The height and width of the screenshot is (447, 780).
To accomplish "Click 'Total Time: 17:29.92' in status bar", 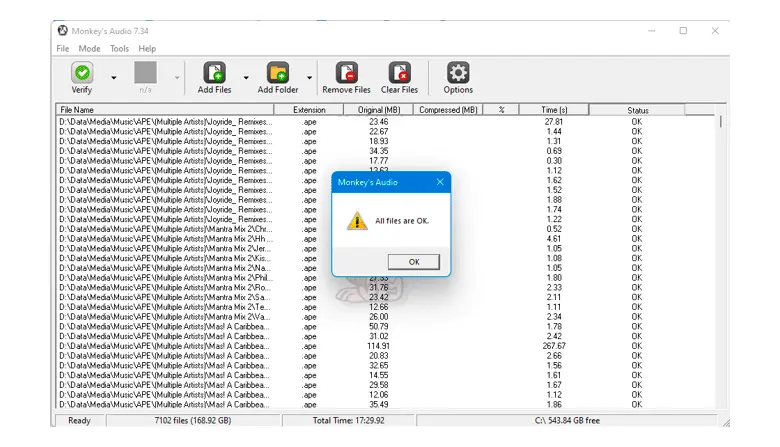I will pyautogui.click(x=348, y=420).
